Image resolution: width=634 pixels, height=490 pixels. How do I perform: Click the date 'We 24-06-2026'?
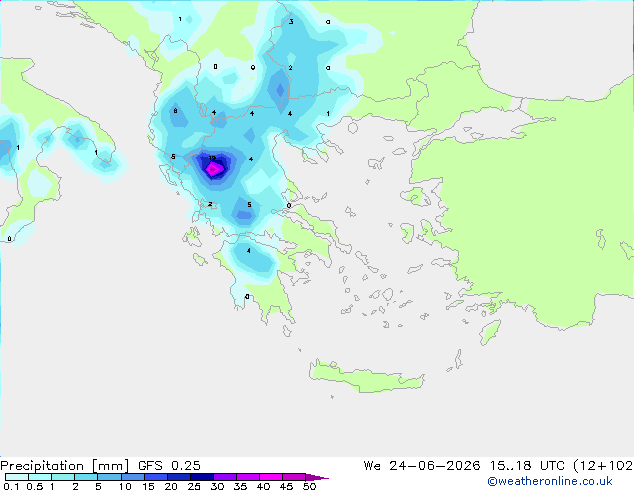[422, 466]
